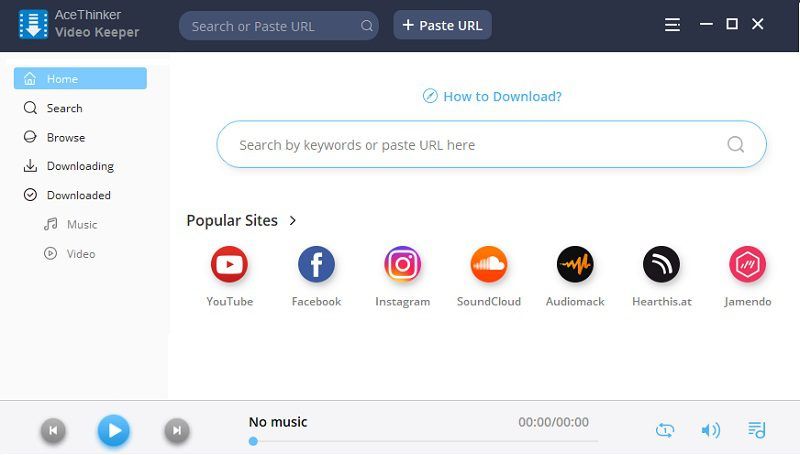Focus the top Search or Paste URL field
The height and width of the screenshot is (455, 800).
tap(279, 26)
